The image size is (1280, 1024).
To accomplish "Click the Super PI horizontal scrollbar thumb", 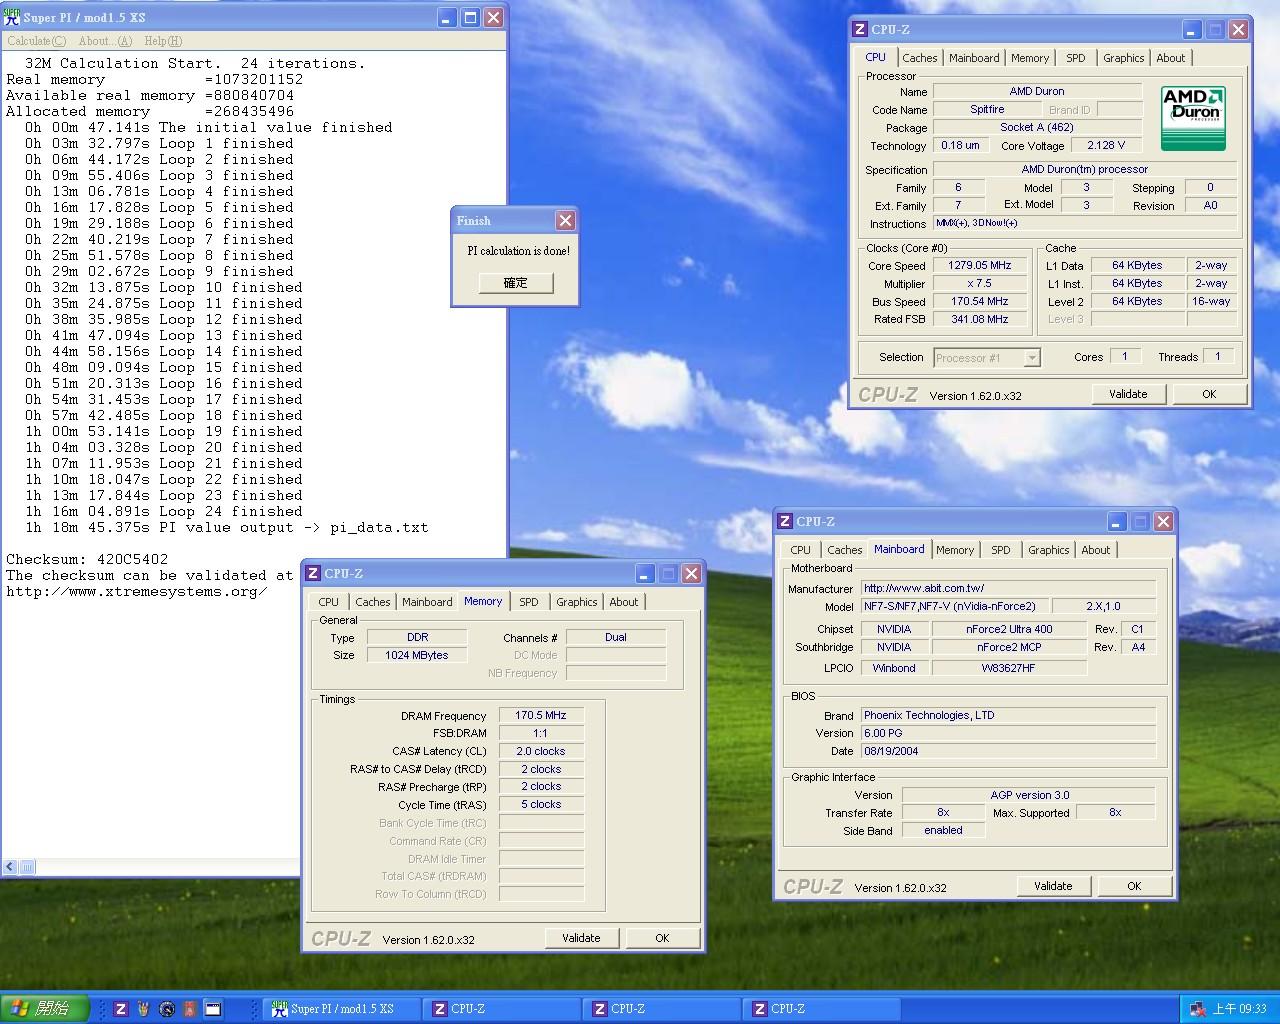I will pyautogui.click(x=27, y=867).
